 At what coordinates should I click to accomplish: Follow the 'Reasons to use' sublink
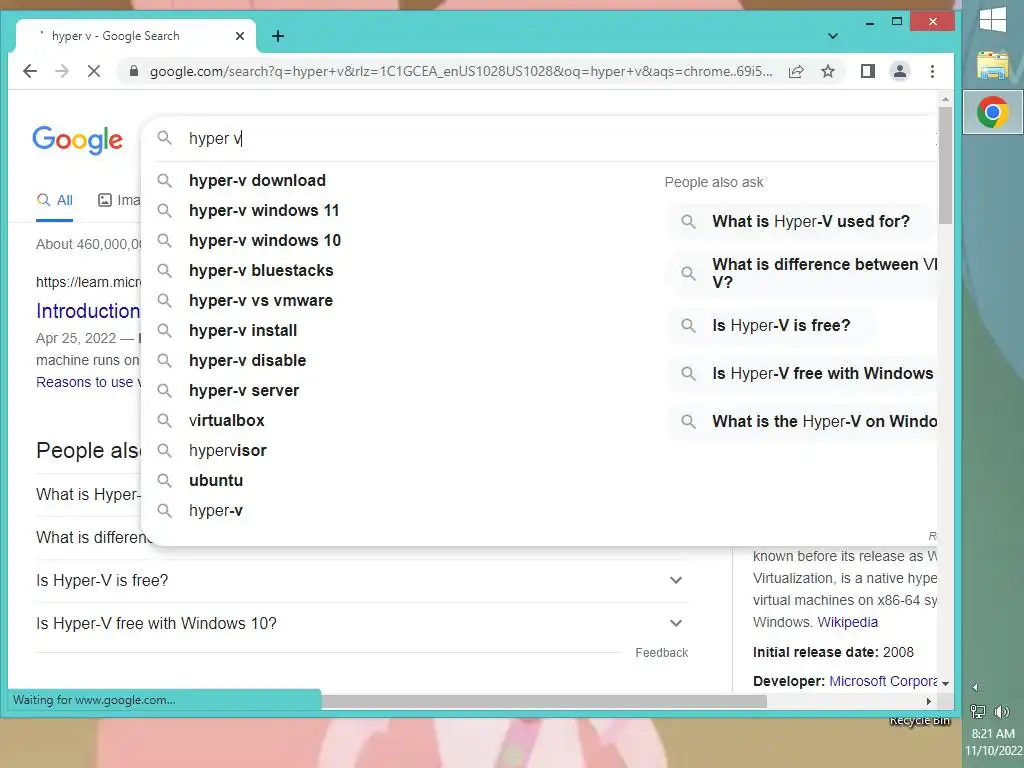[88, 382]
